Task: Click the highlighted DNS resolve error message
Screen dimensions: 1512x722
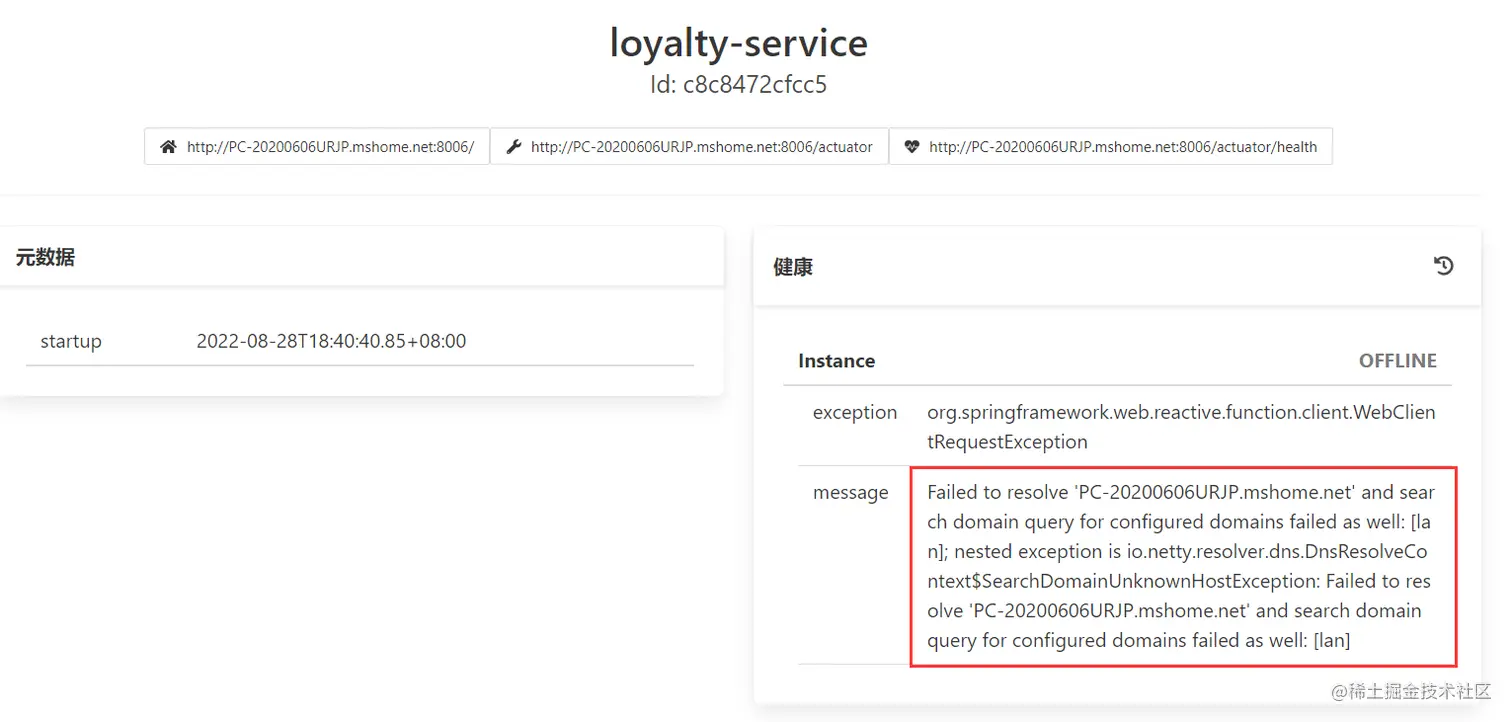Action: [x=1181, y=566]
